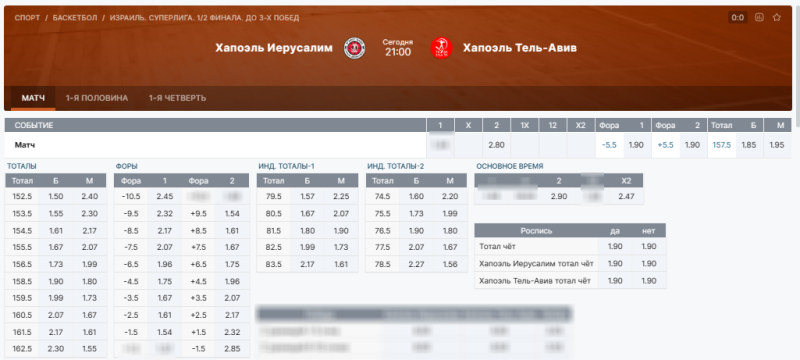Pick odds 2.32 for handicap -9.5
The height and width of the screenshot is (360, 800).
(x=164, y=214)
